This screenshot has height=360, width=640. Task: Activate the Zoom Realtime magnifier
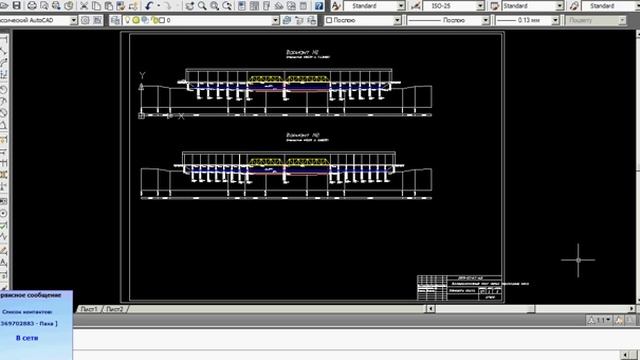point(202,6)
